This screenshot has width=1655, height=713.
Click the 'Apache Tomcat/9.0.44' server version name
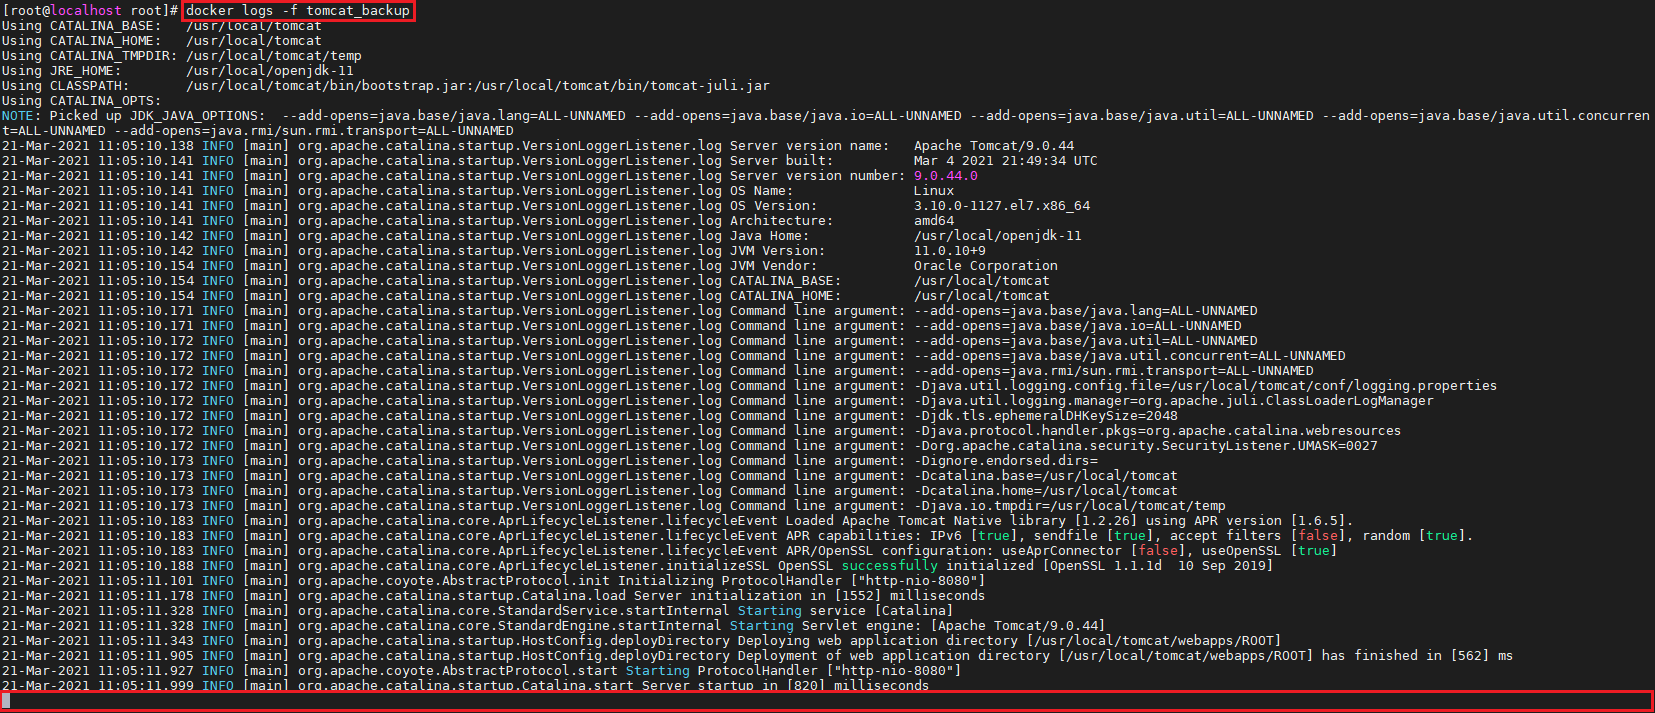click(994, 145)
